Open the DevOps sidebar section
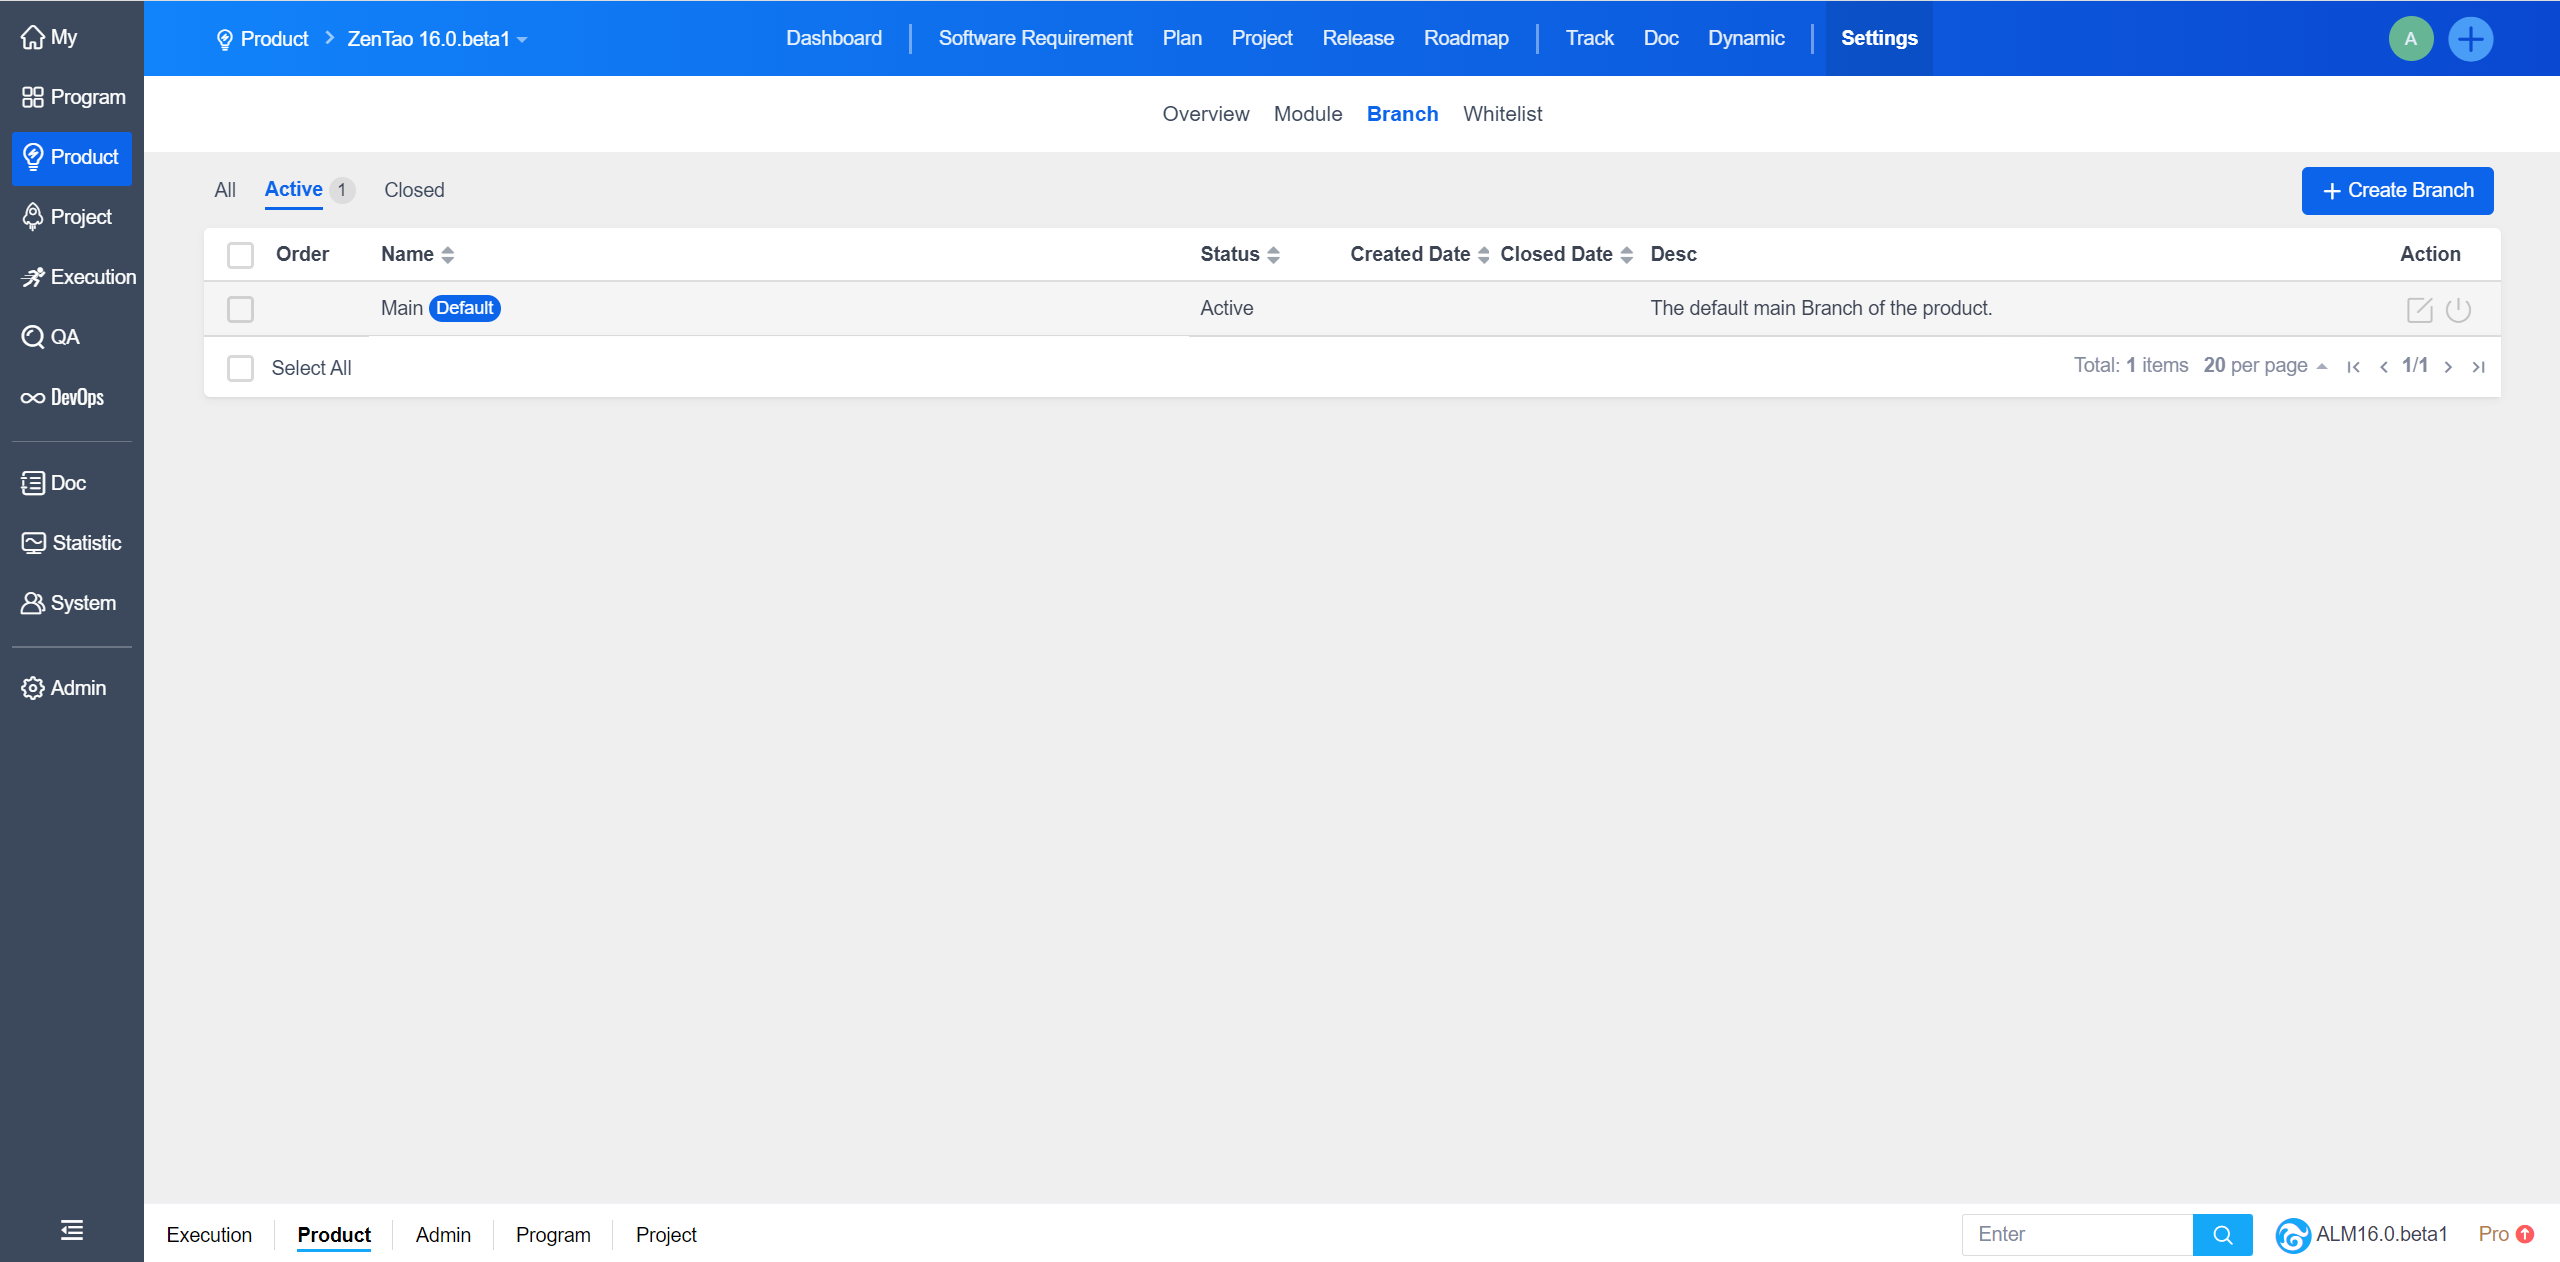The height and width of the screenshot is (1262, 2560). (63, 397)
